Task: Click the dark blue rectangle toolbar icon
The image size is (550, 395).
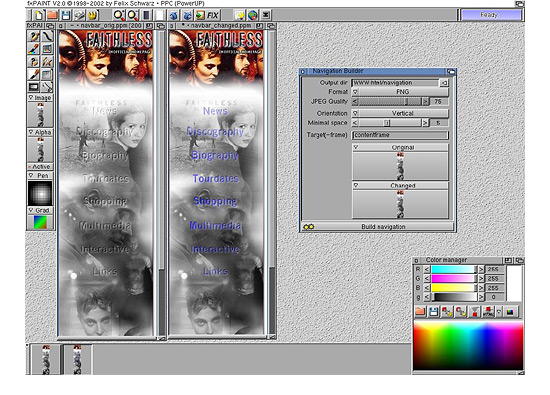Action: coord(146,15)
